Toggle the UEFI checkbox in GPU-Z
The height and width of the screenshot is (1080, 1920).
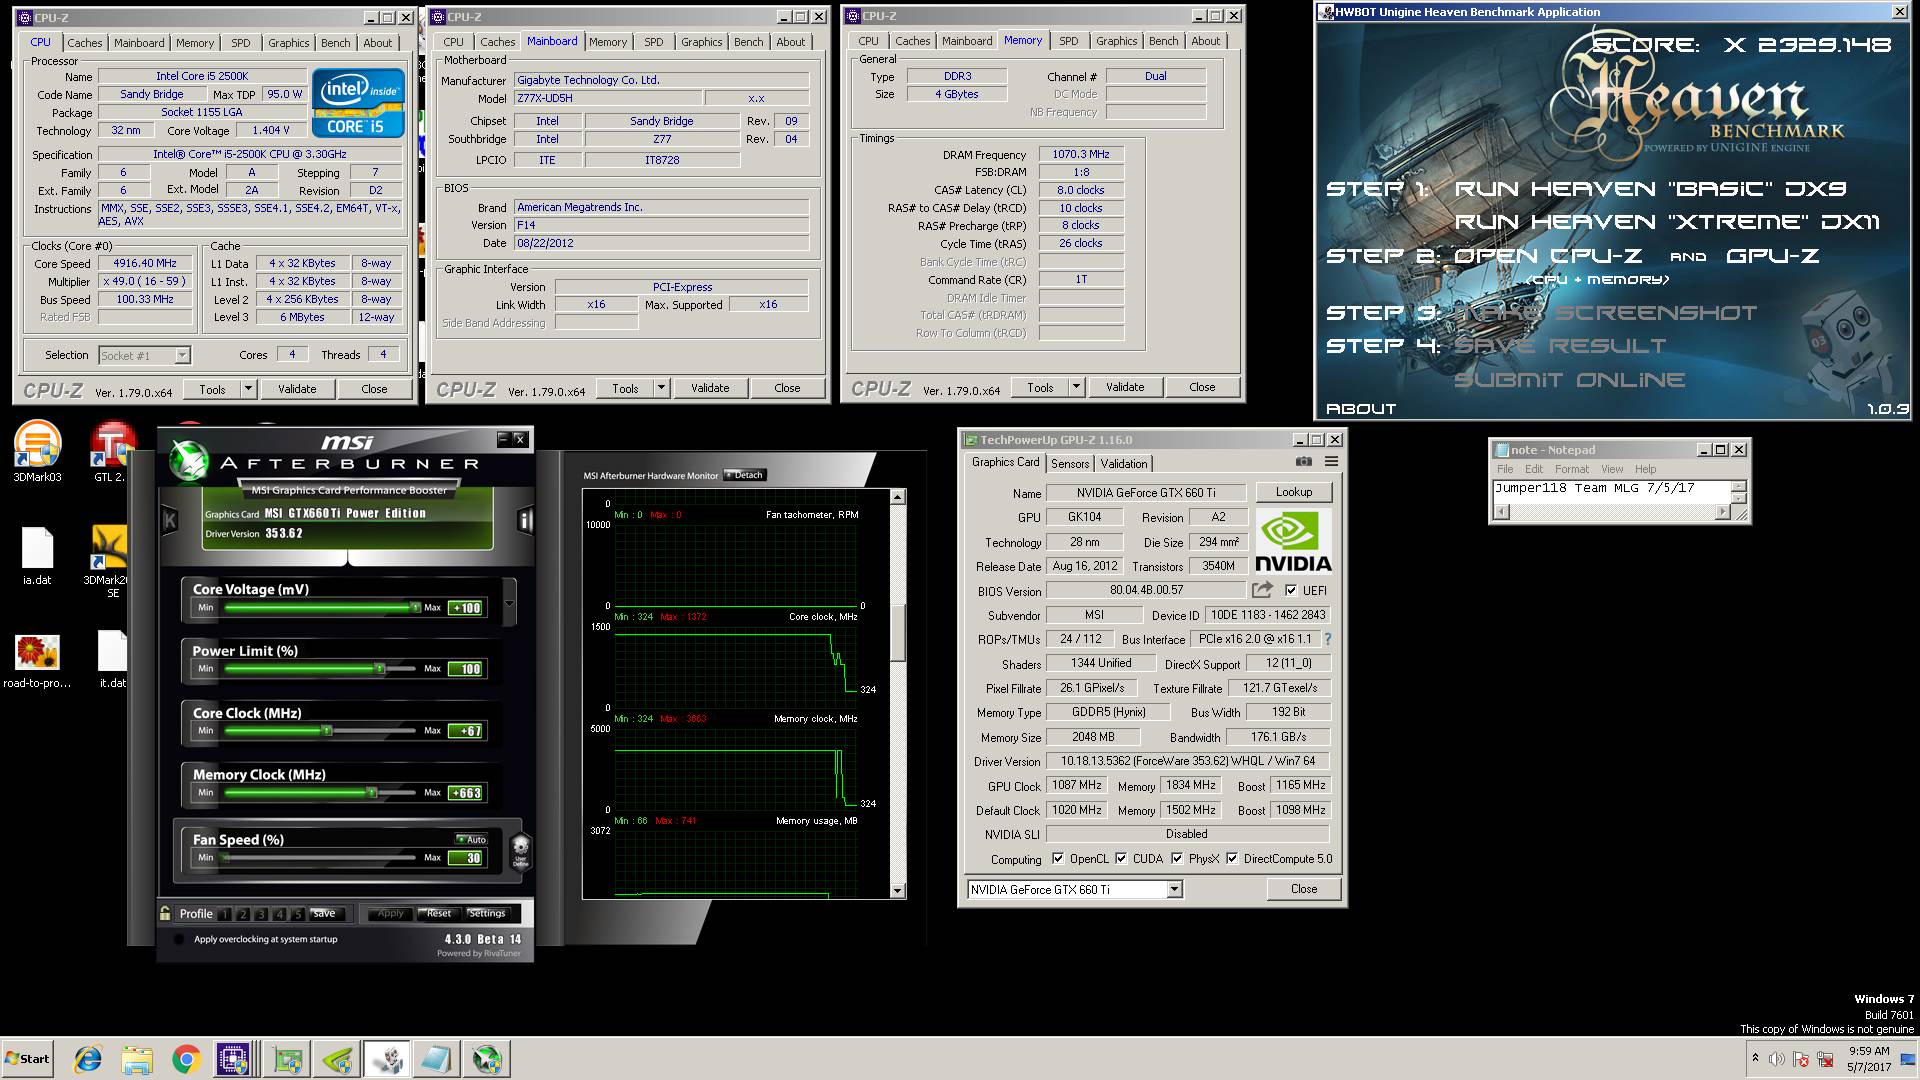(1291, 590)
